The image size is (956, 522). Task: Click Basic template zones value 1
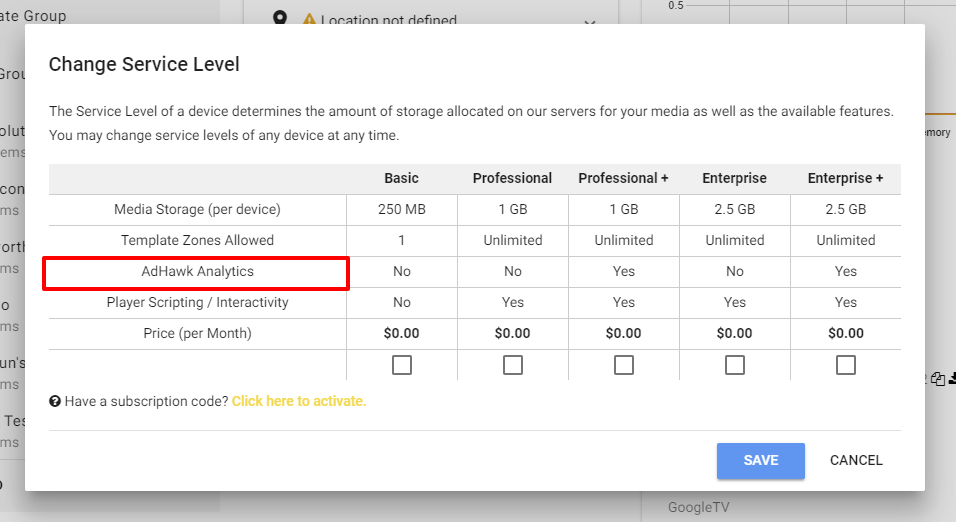click(402, 240)
